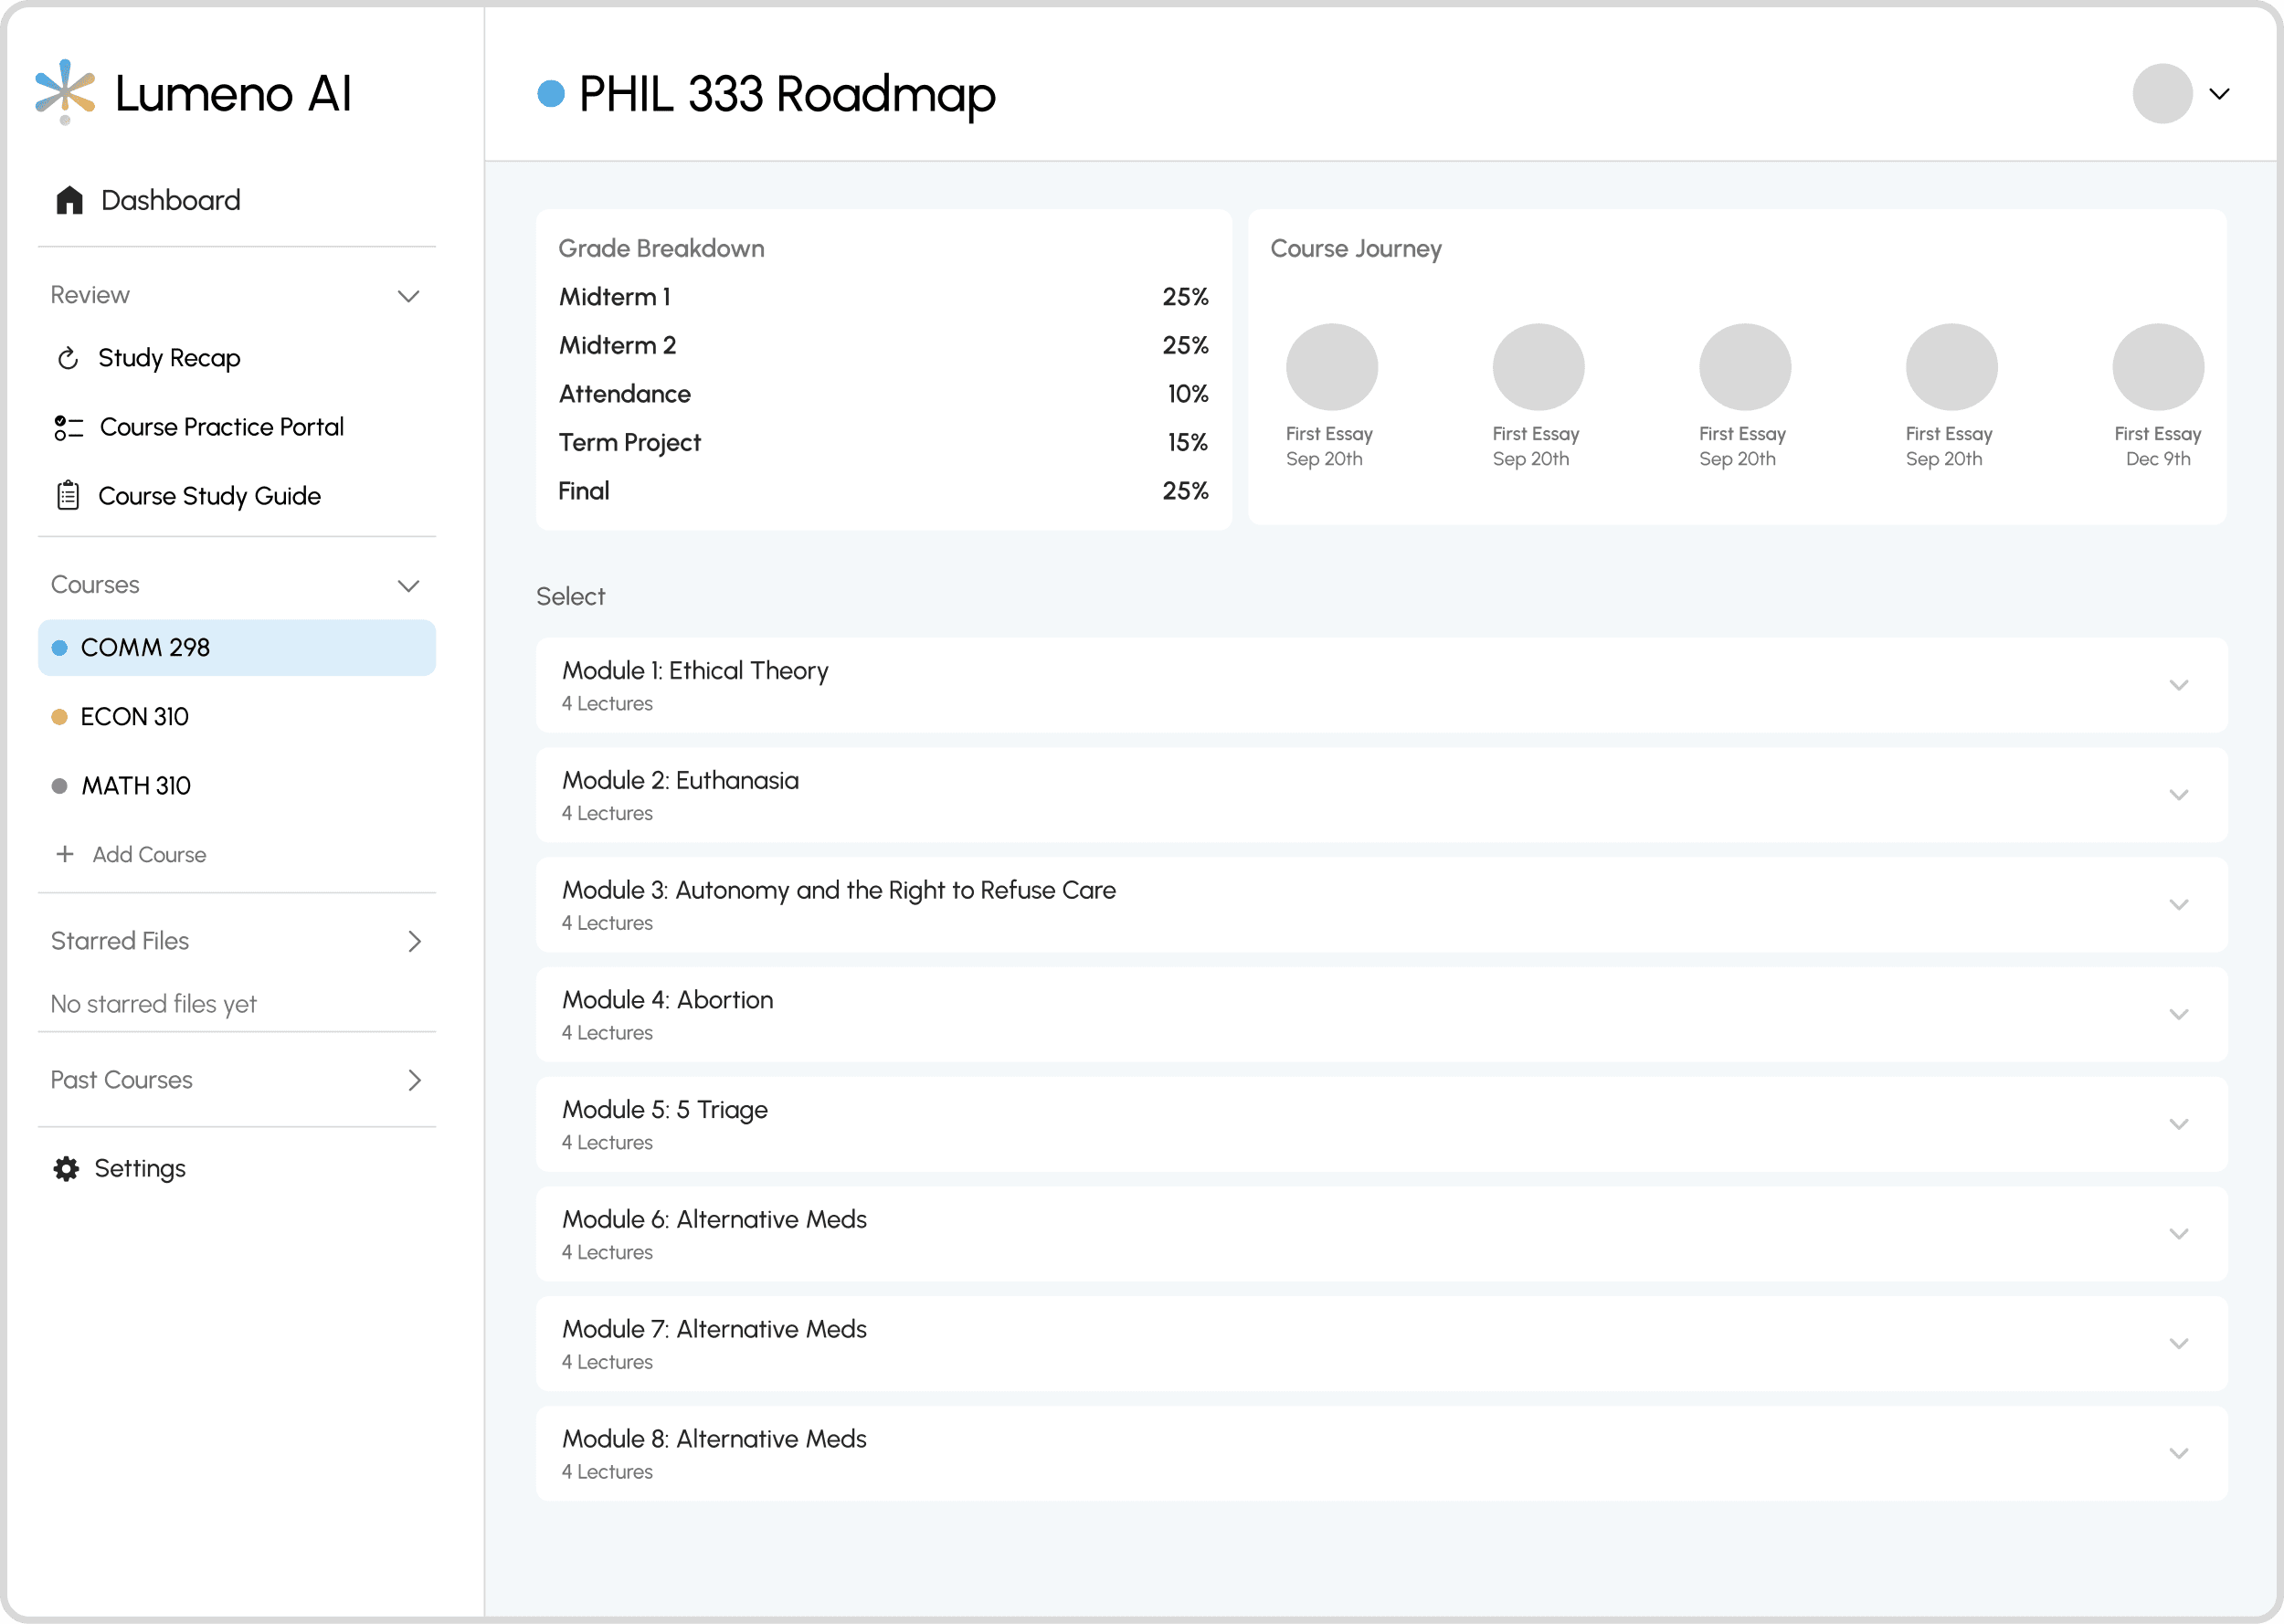Click the Dashboard home icon
Viewport: 2284px width, 1624px height.
69,200
